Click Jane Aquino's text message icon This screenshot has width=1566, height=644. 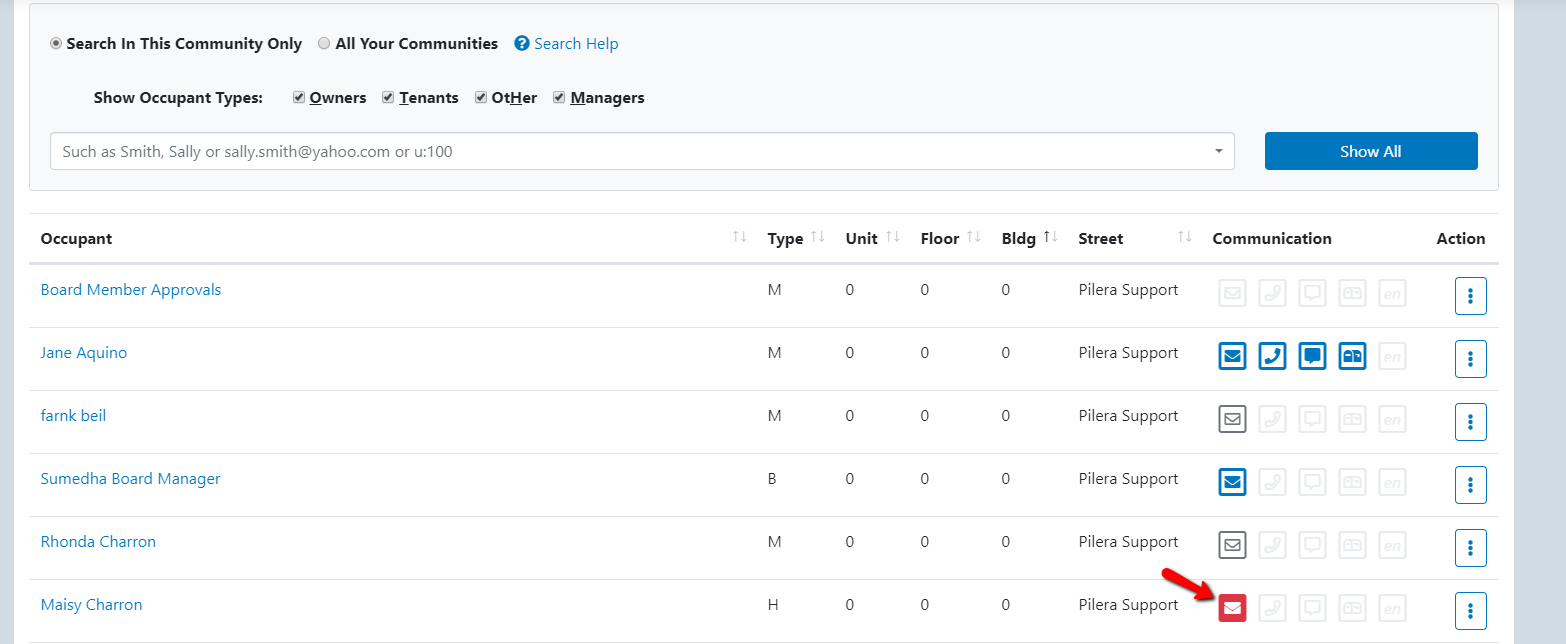pos(1312,355)
